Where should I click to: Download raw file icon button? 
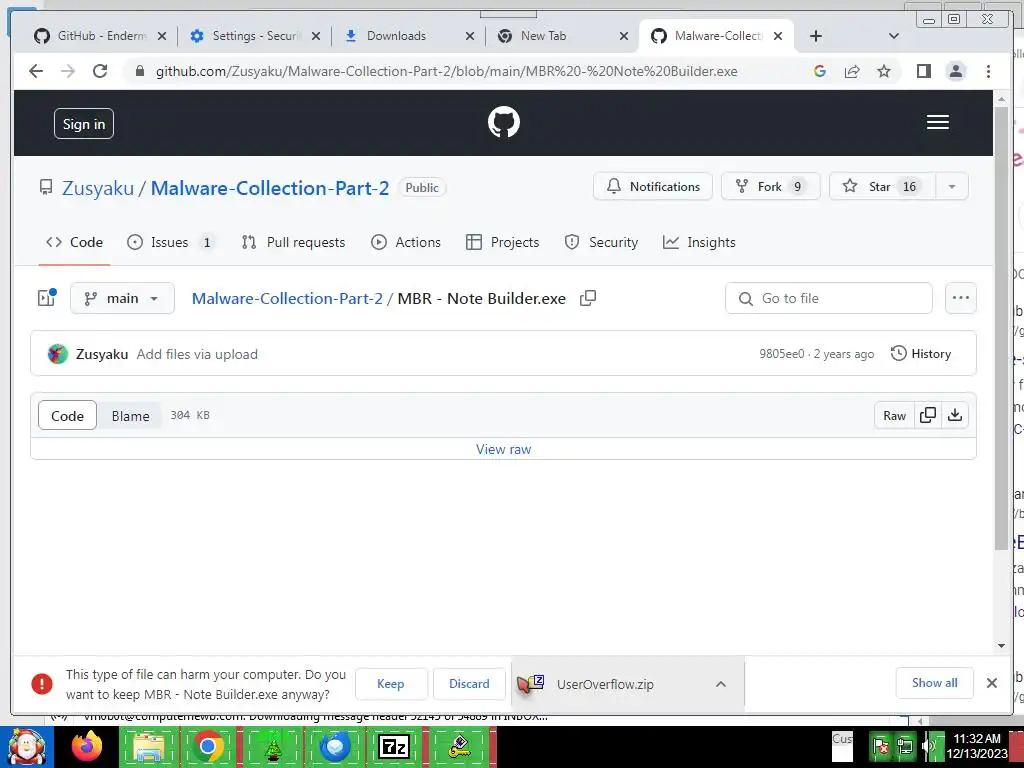point(955,415)
